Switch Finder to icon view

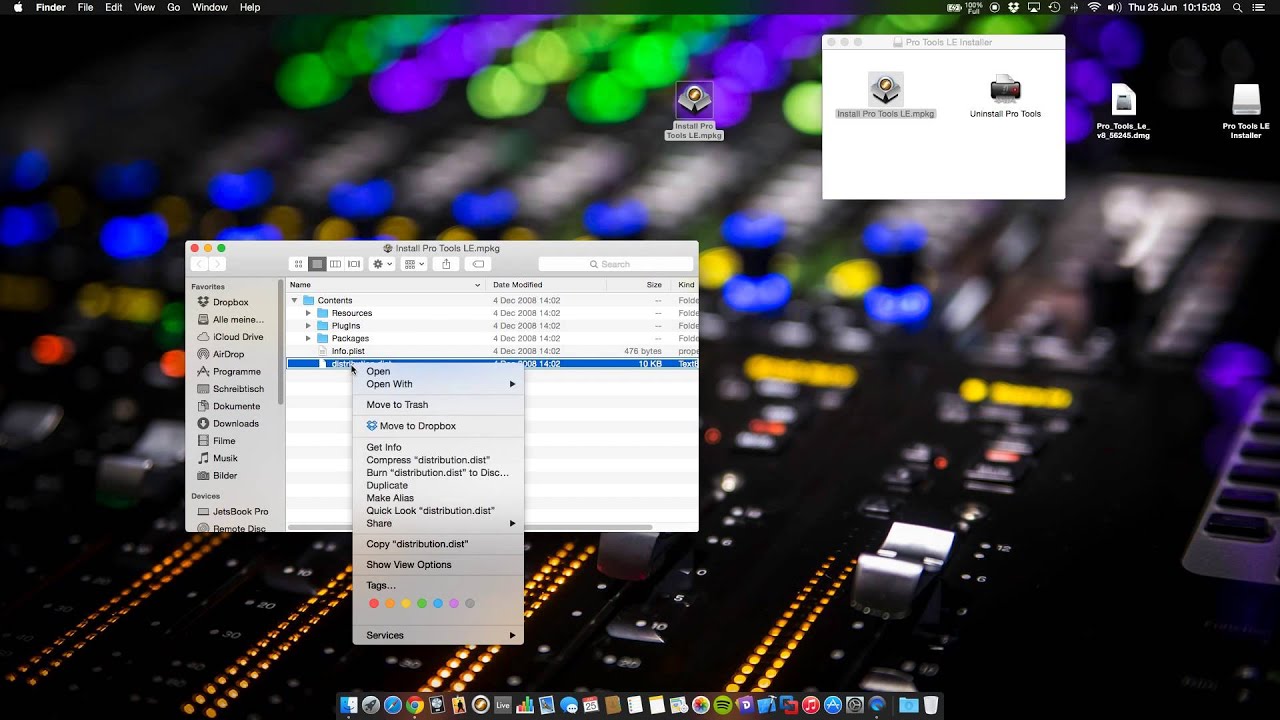pos(298,264)
